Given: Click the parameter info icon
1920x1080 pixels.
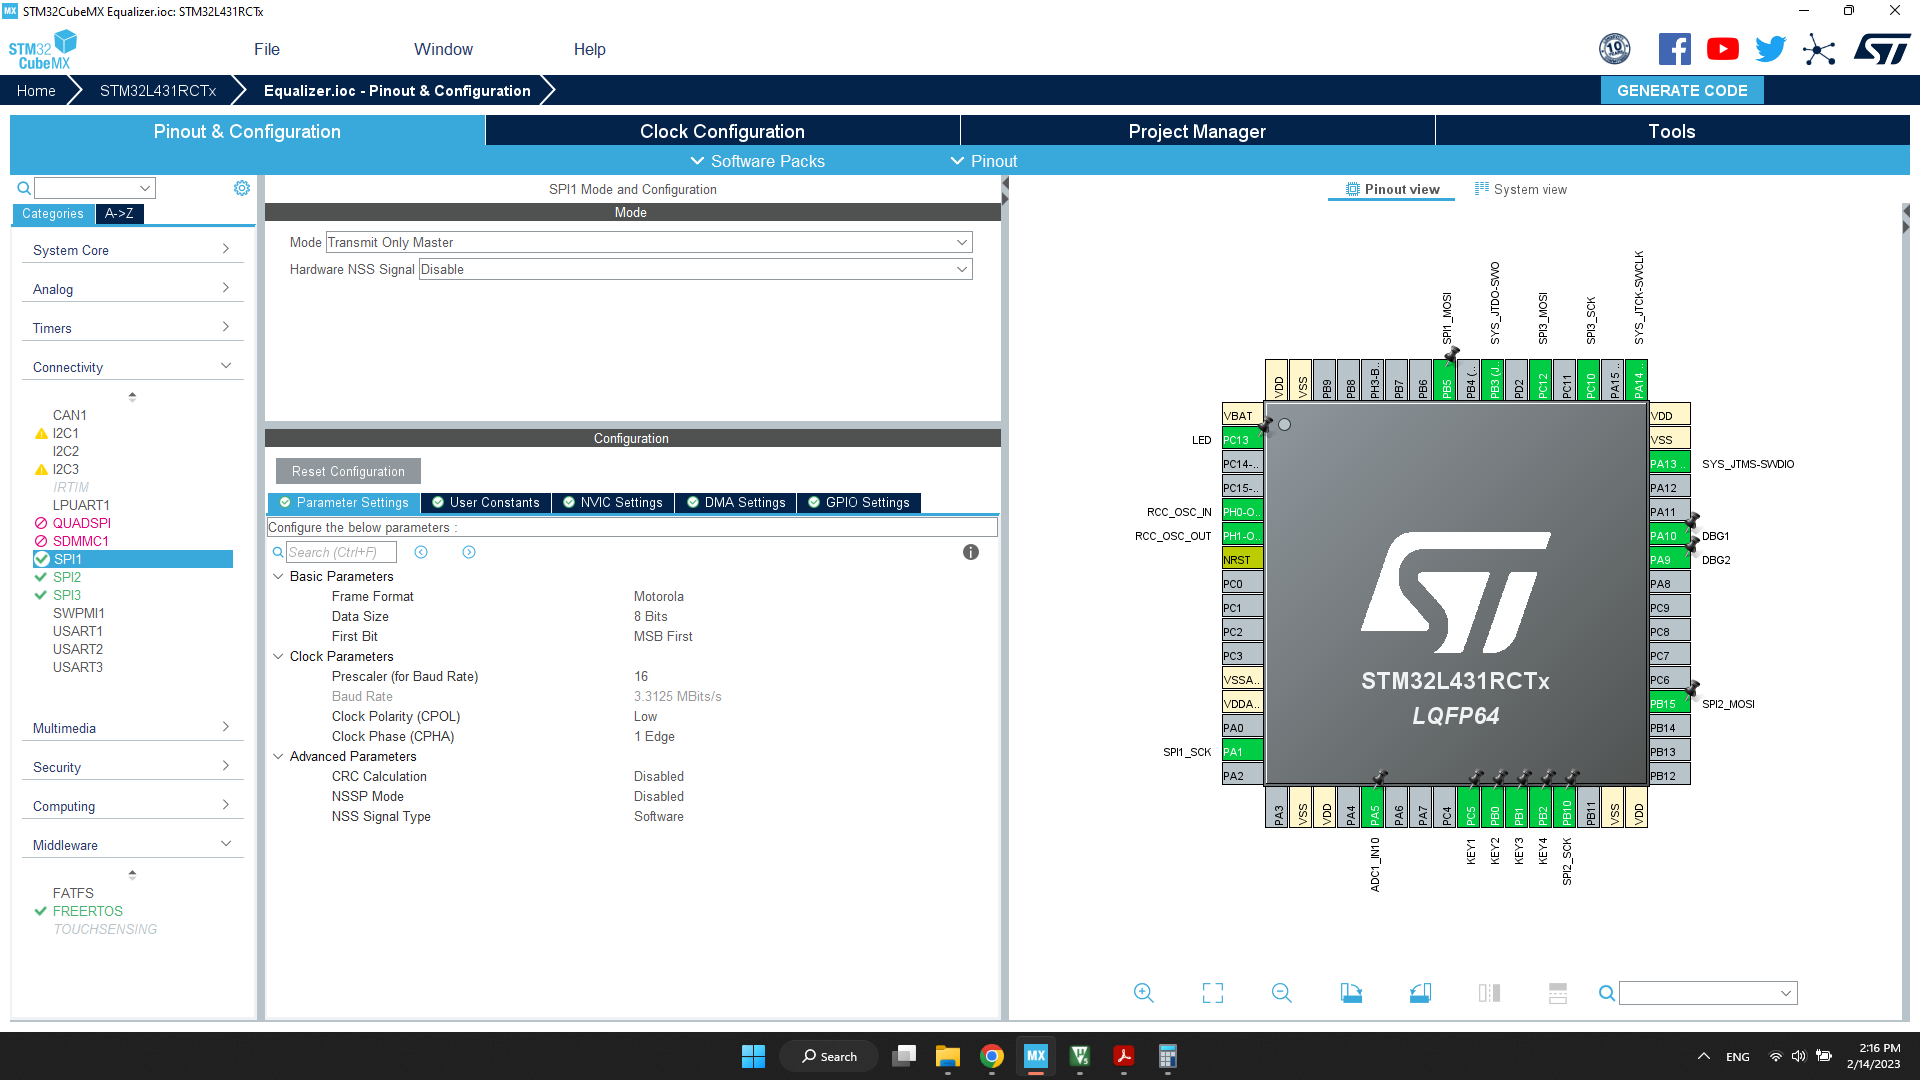Looking at the screenshot, I should (970, 552).
